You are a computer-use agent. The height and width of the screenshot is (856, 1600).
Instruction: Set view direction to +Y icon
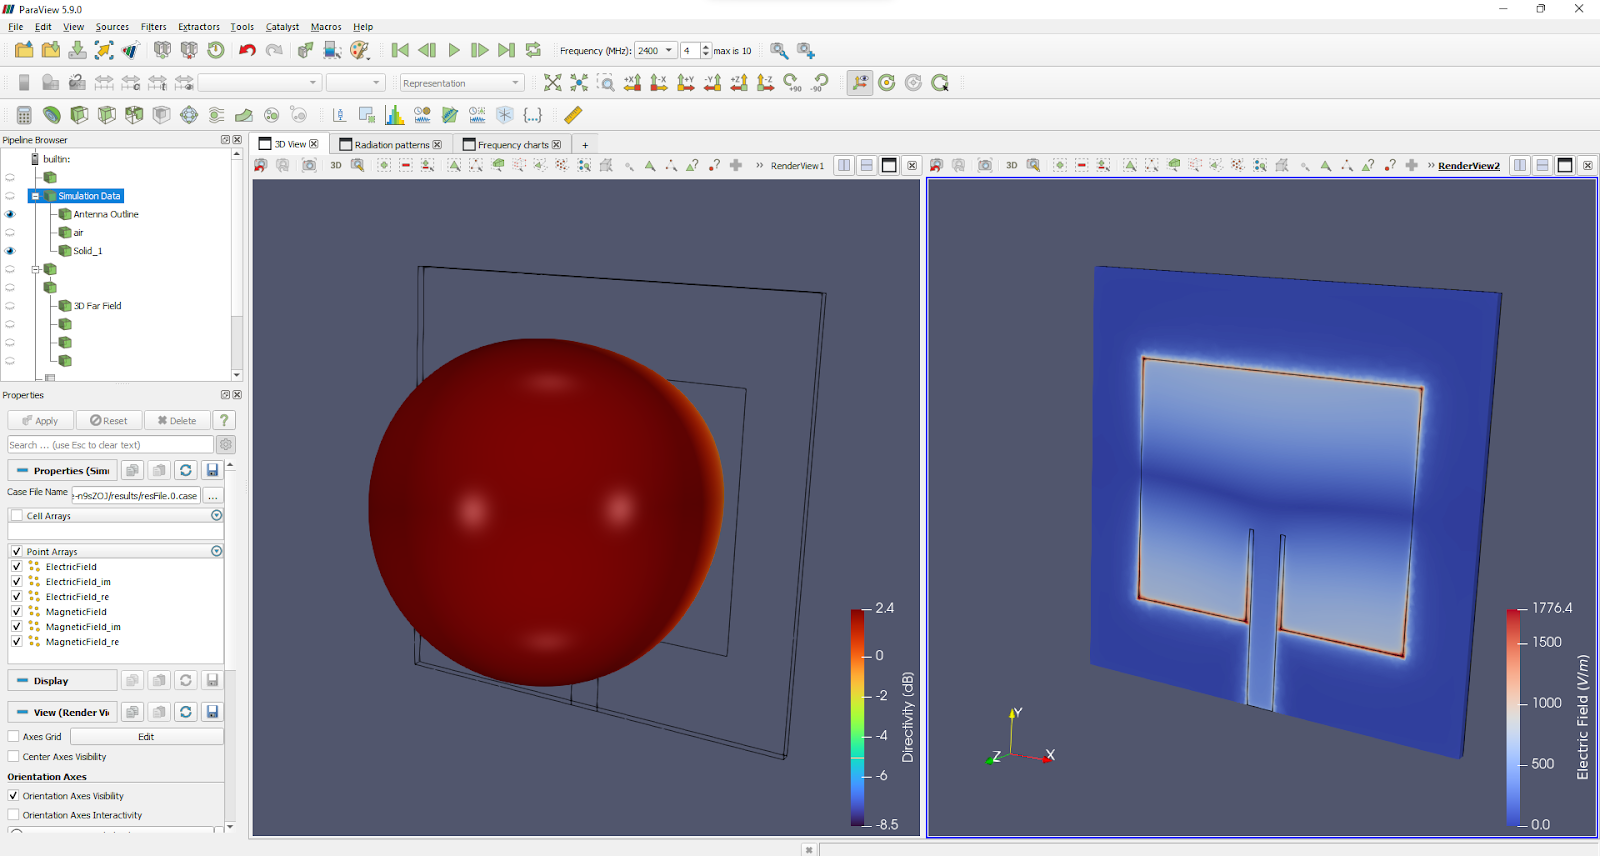[686, 83]
